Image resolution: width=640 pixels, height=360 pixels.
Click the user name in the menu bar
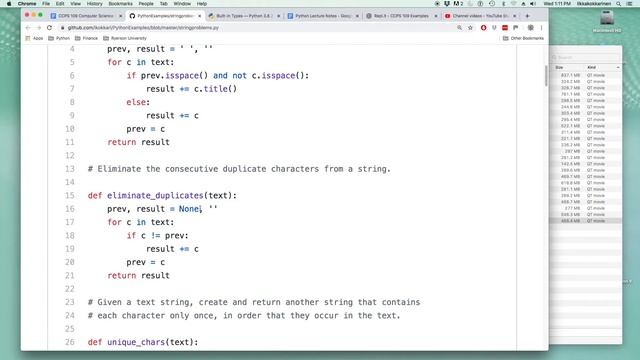click(594, 4)
